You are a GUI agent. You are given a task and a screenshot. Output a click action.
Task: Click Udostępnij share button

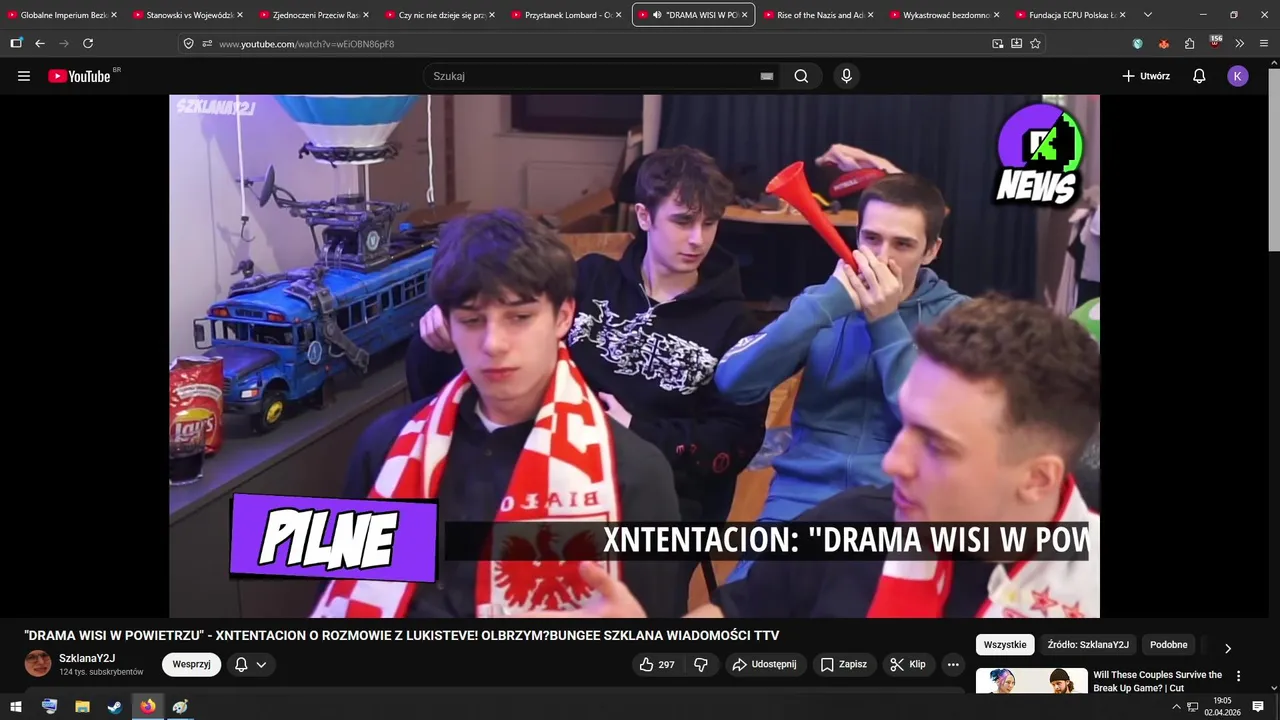point(764,664)
